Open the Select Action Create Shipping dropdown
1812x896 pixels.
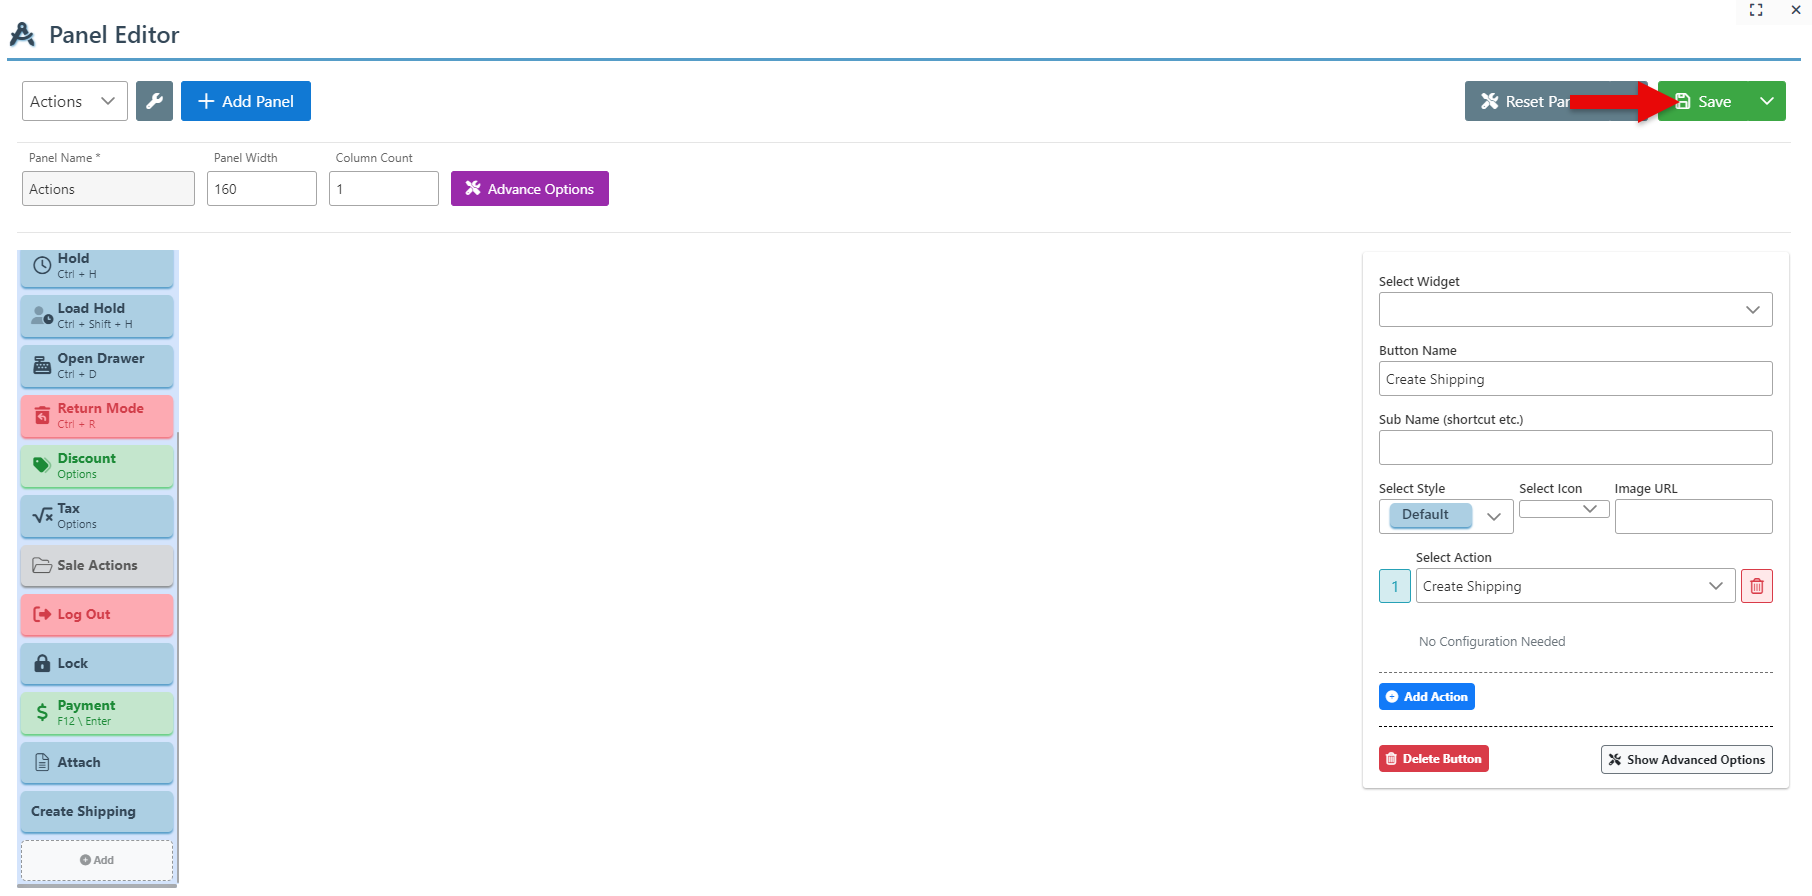tap(1574, 586)
